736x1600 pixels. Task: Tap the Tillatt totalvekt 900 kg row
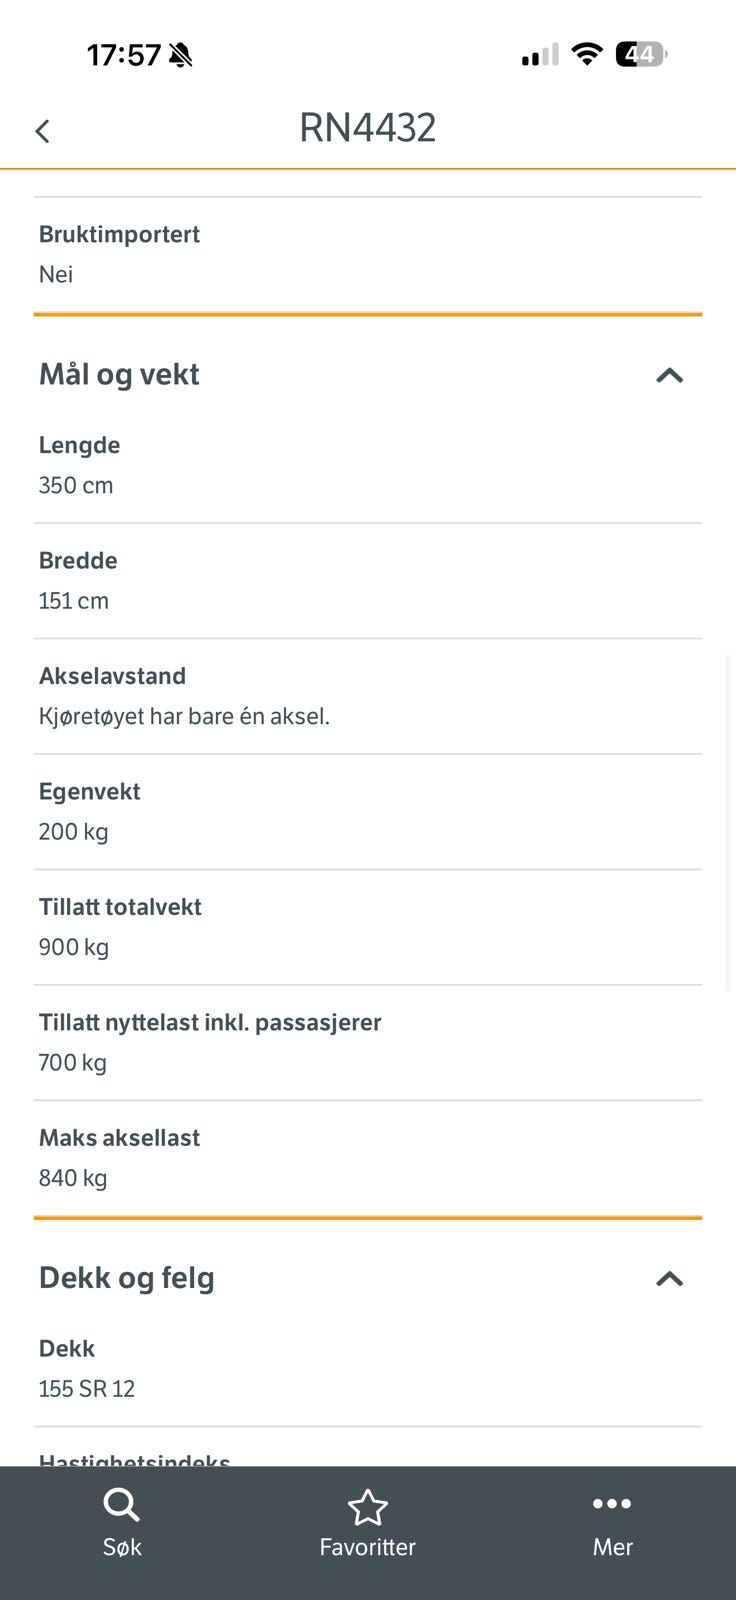tap(367, 927)
